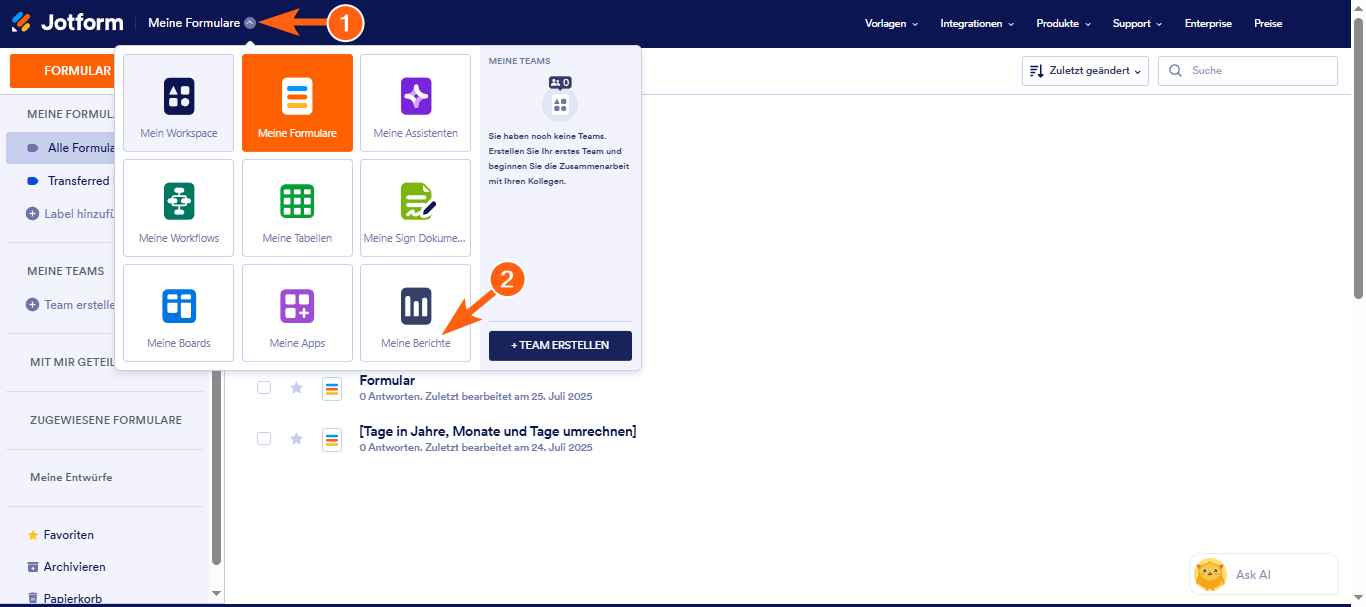This screenshot has width=1366, height=607.
Task: Open the Enterprise page
Action: pyautogui.click(x=1208, y=23)
